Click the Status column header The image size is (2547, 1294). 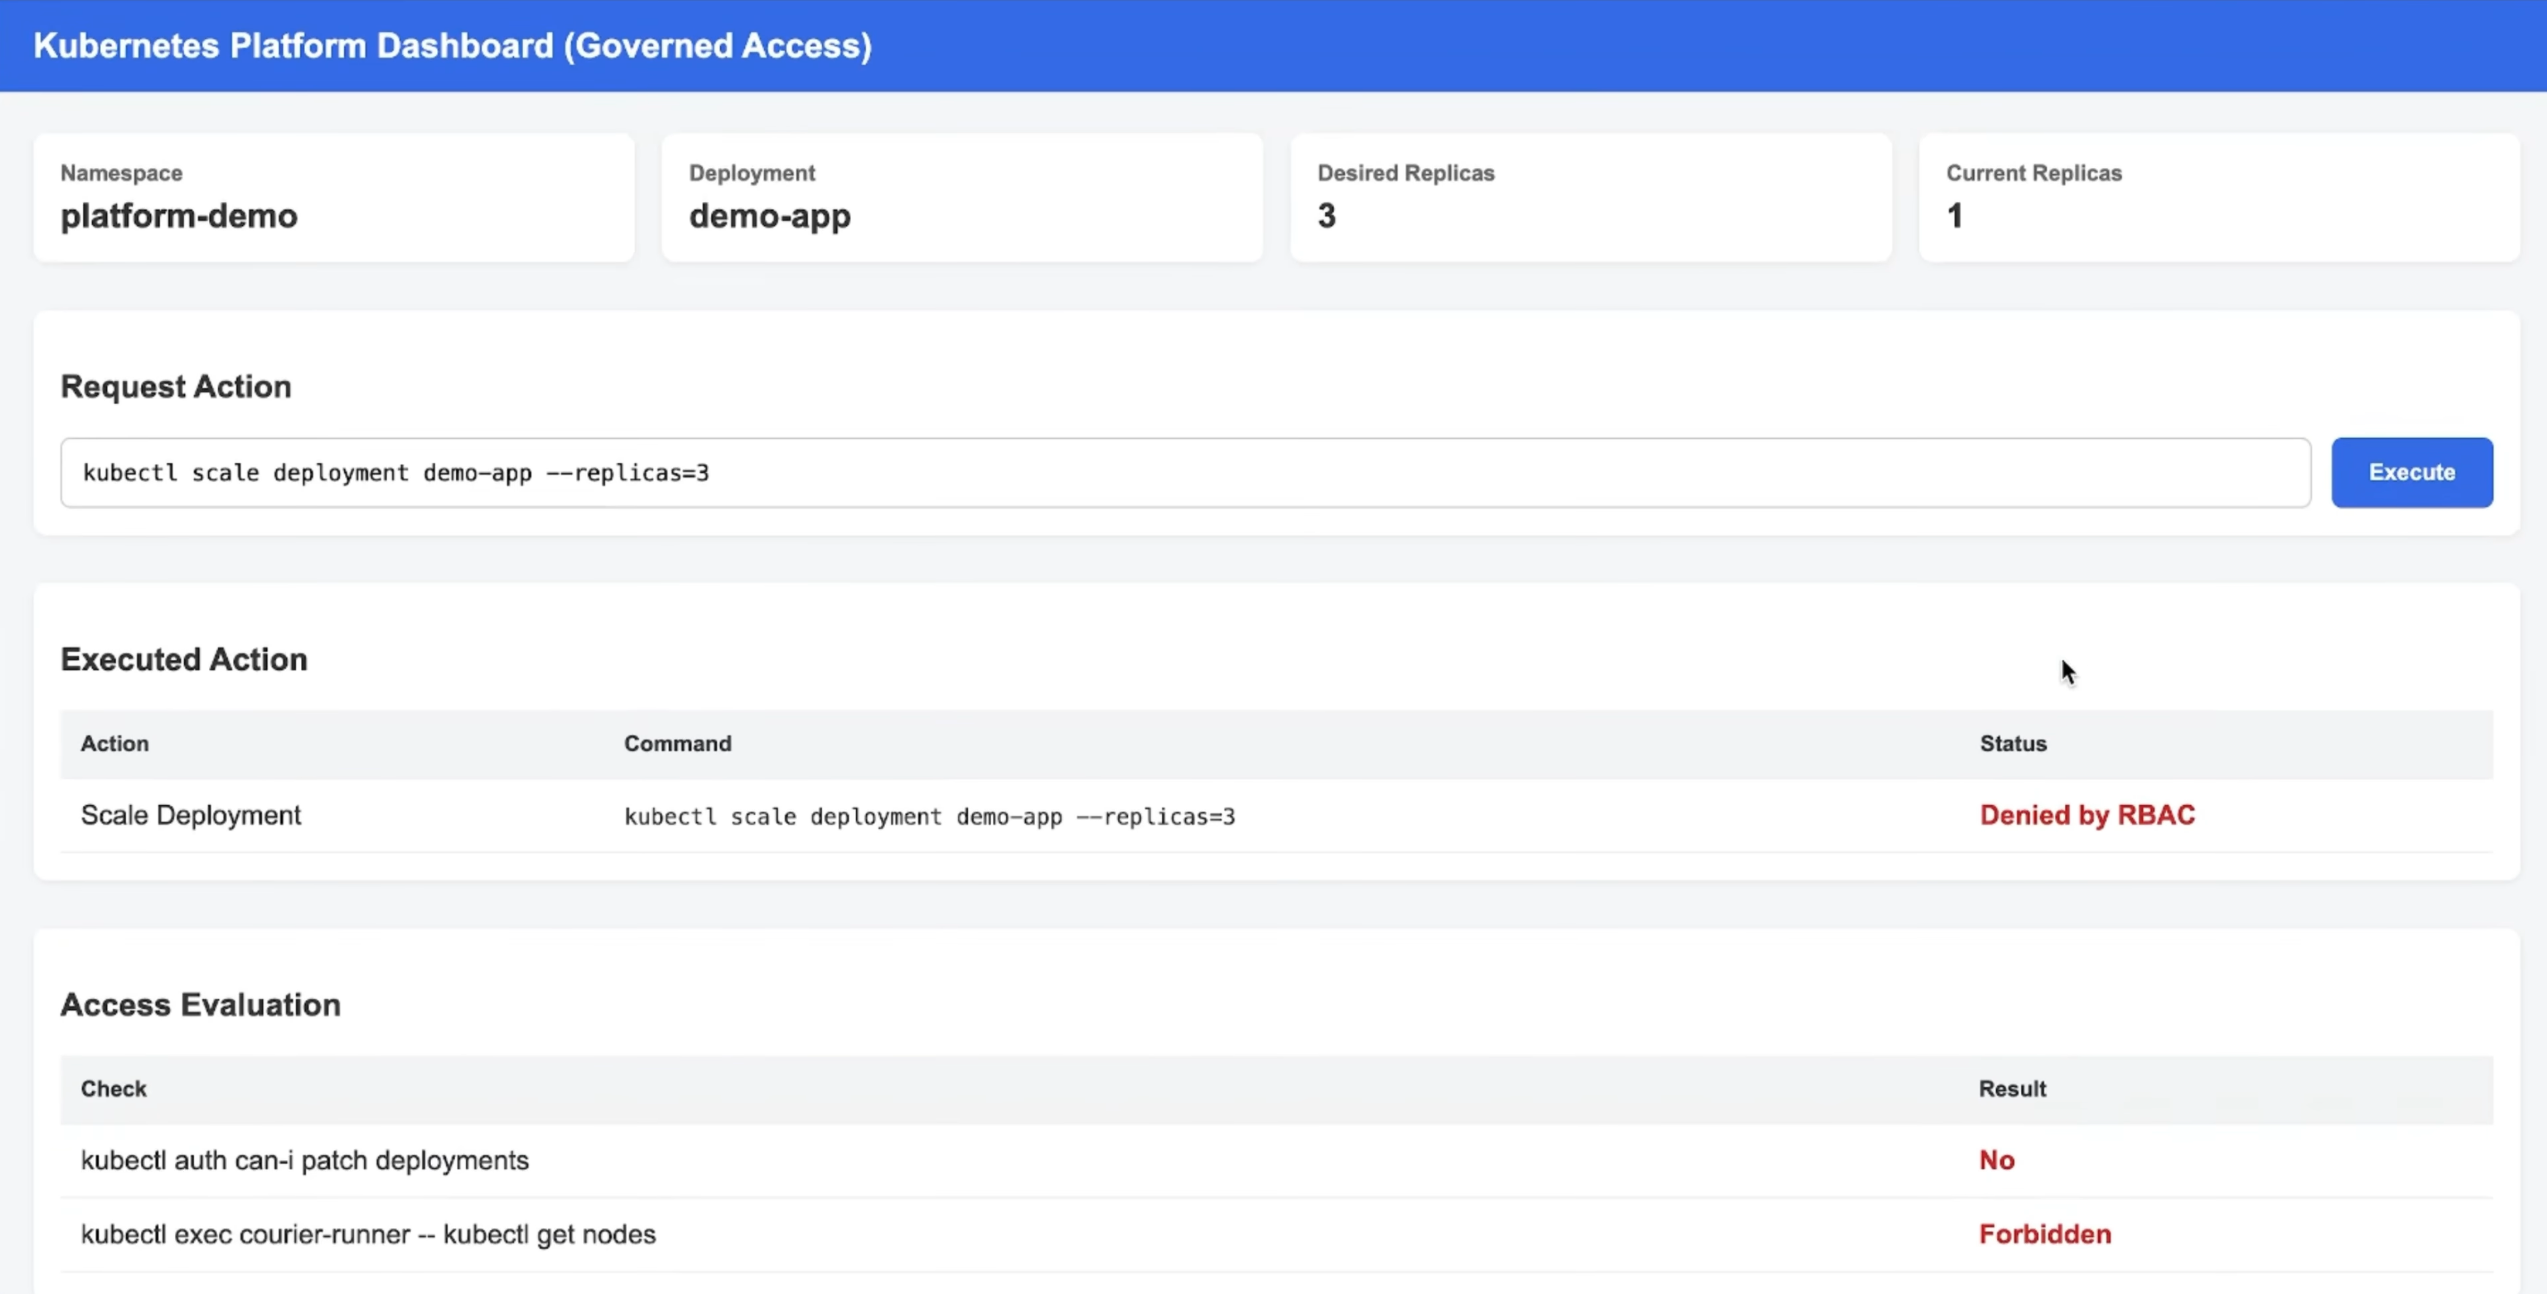(x=2012, y=744)
